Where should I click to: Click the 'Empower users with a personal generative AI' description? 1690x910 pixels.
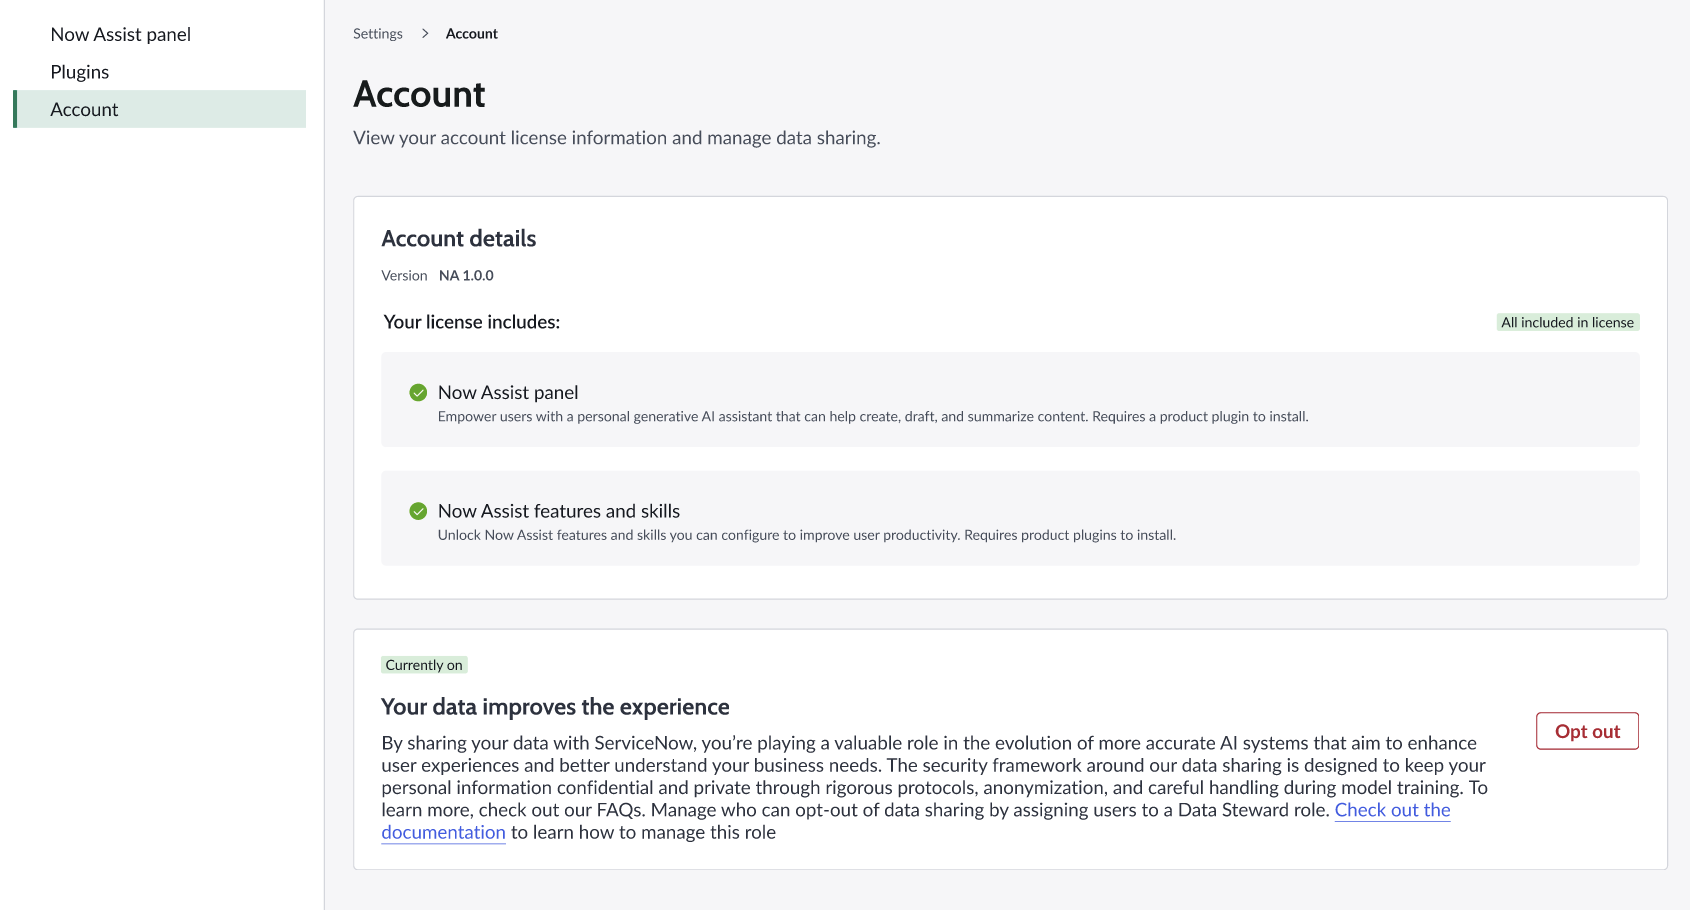(x=873, y=417)
